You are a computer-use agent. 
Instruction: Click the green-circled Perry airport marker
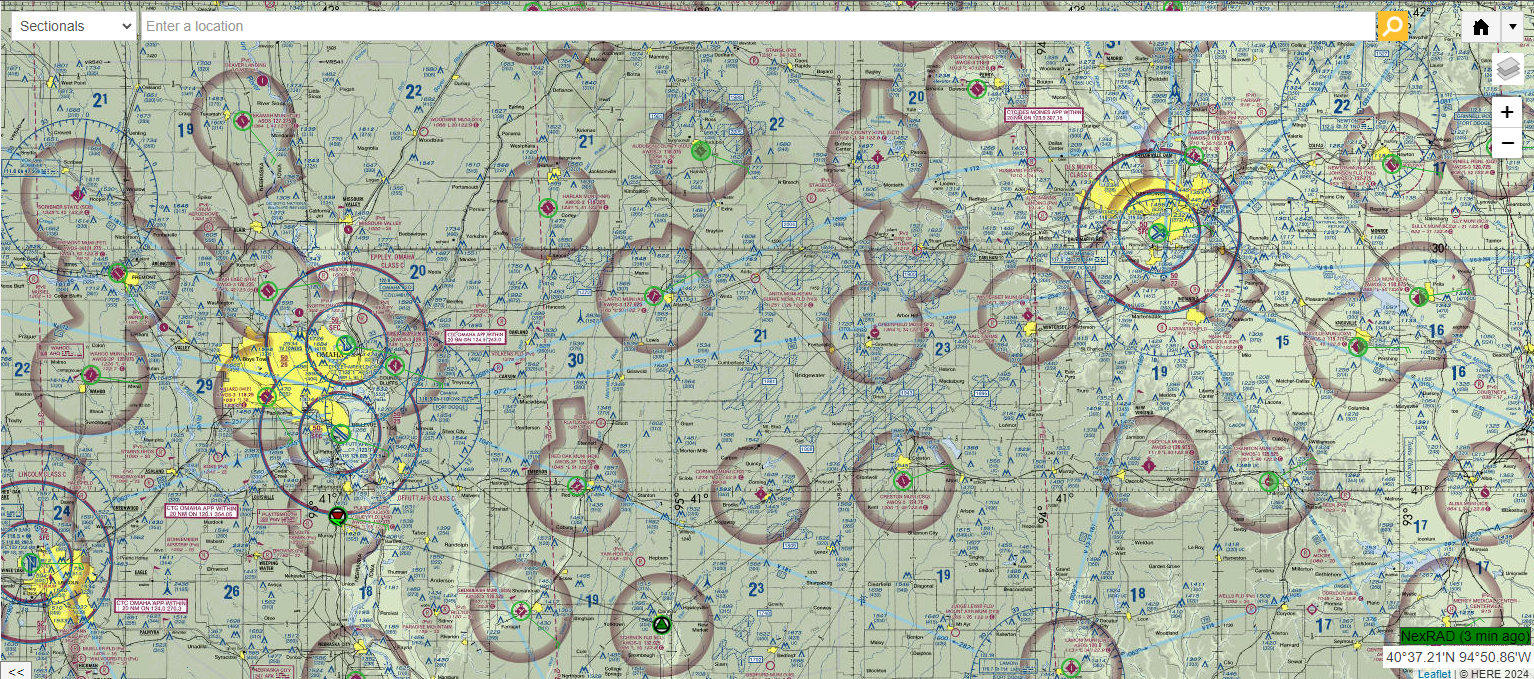(977, 89)
